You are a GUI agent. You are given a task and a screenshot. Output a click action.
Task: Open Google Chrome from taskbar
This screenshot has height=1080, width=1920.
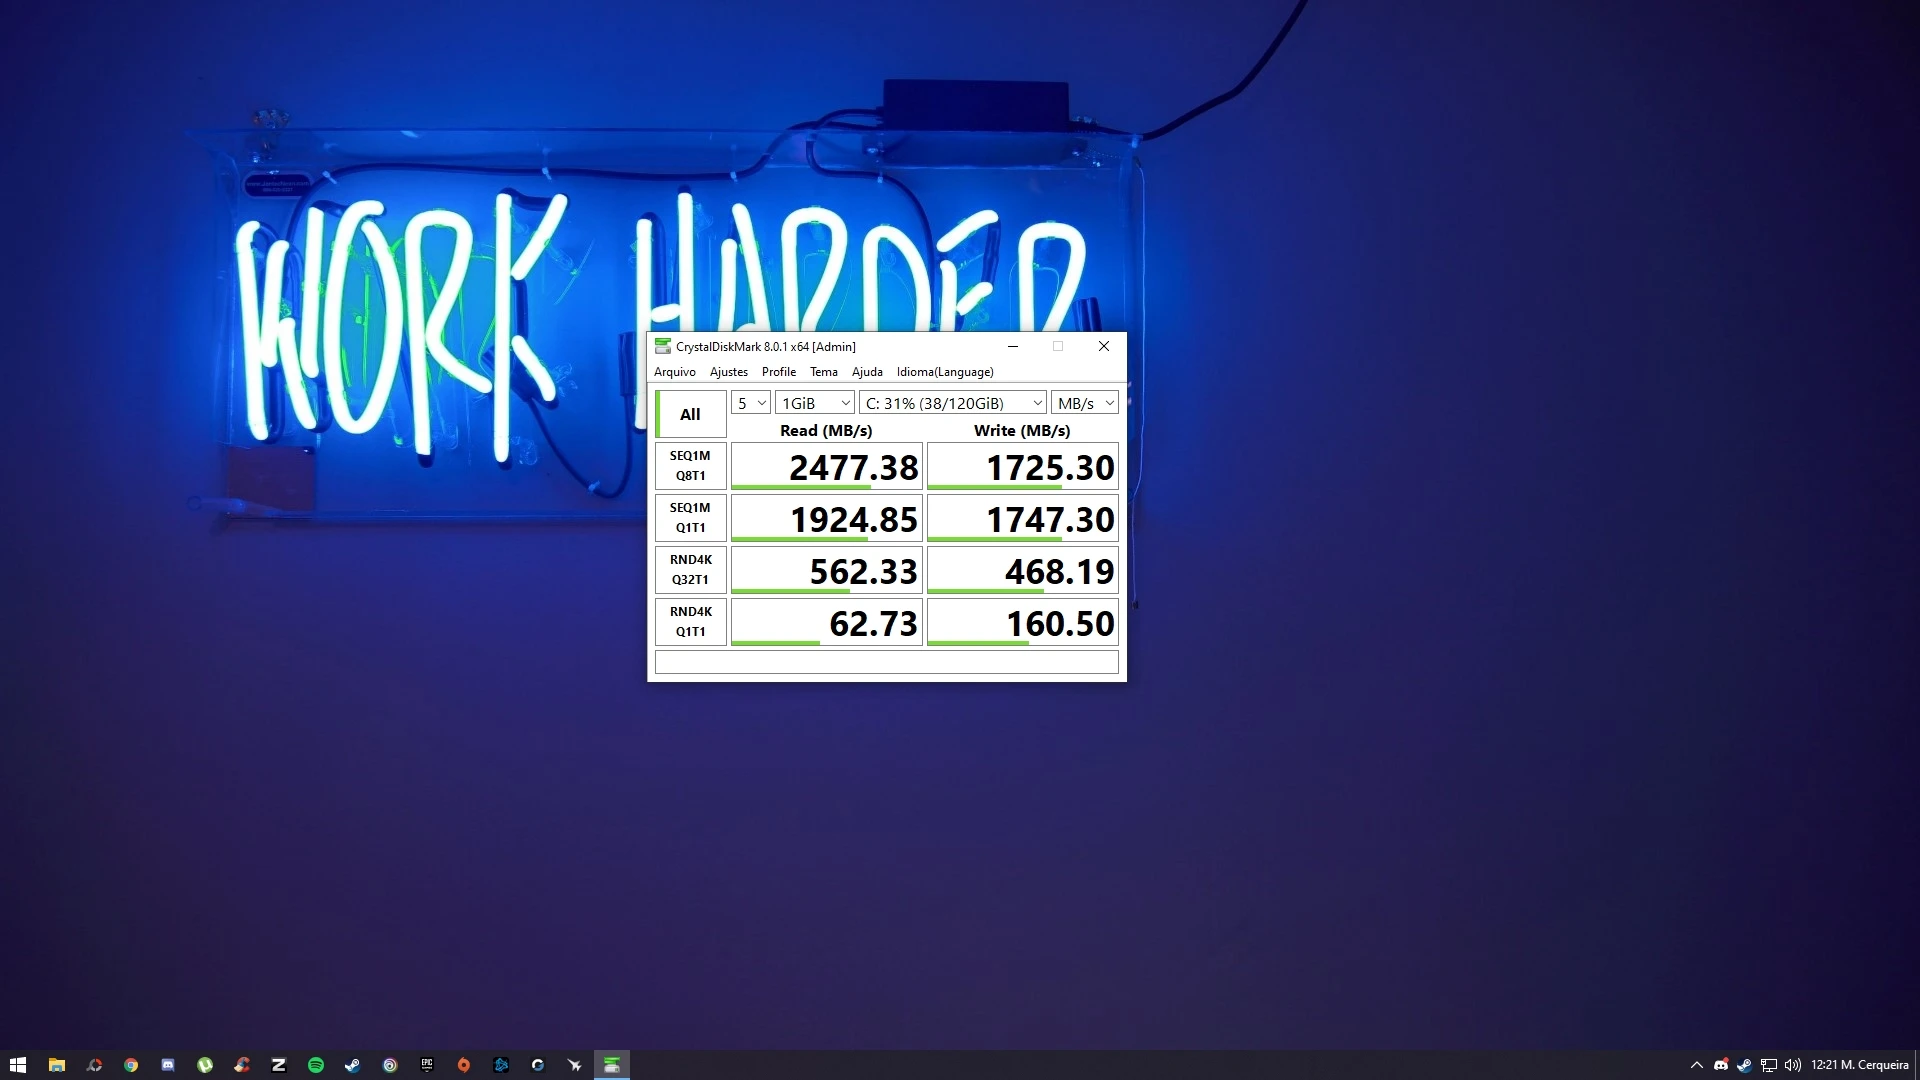(131, 1065)
